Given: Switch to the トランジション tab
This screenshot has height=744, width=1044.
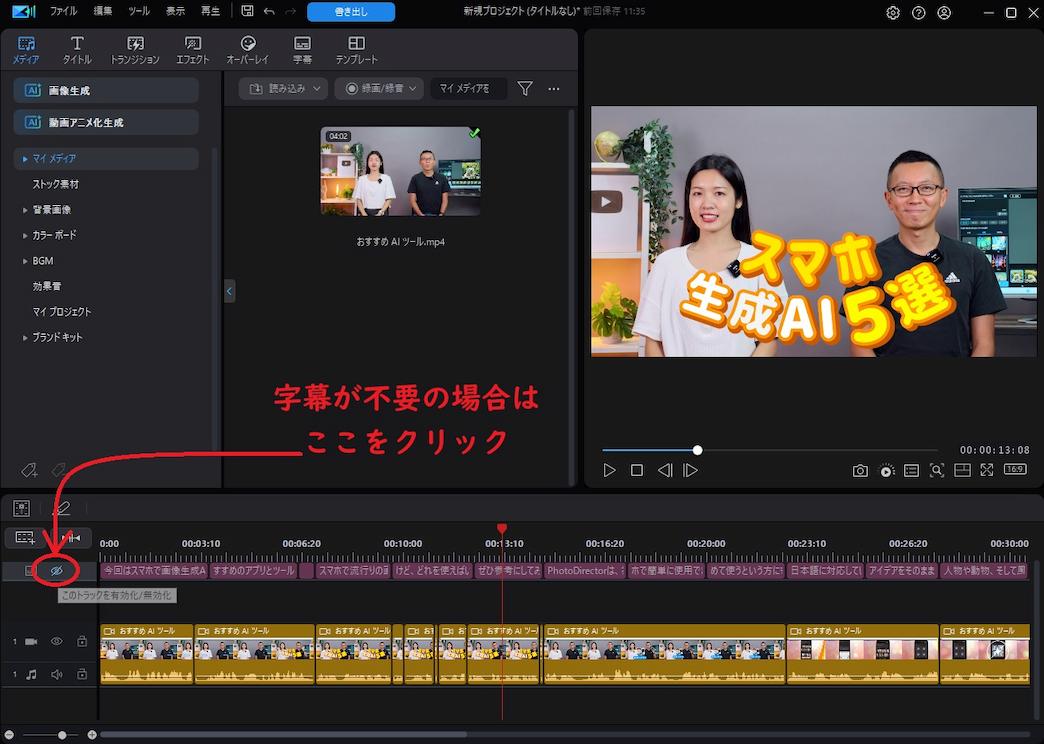Looking at the screenshot, I should (x=135, y=50).
